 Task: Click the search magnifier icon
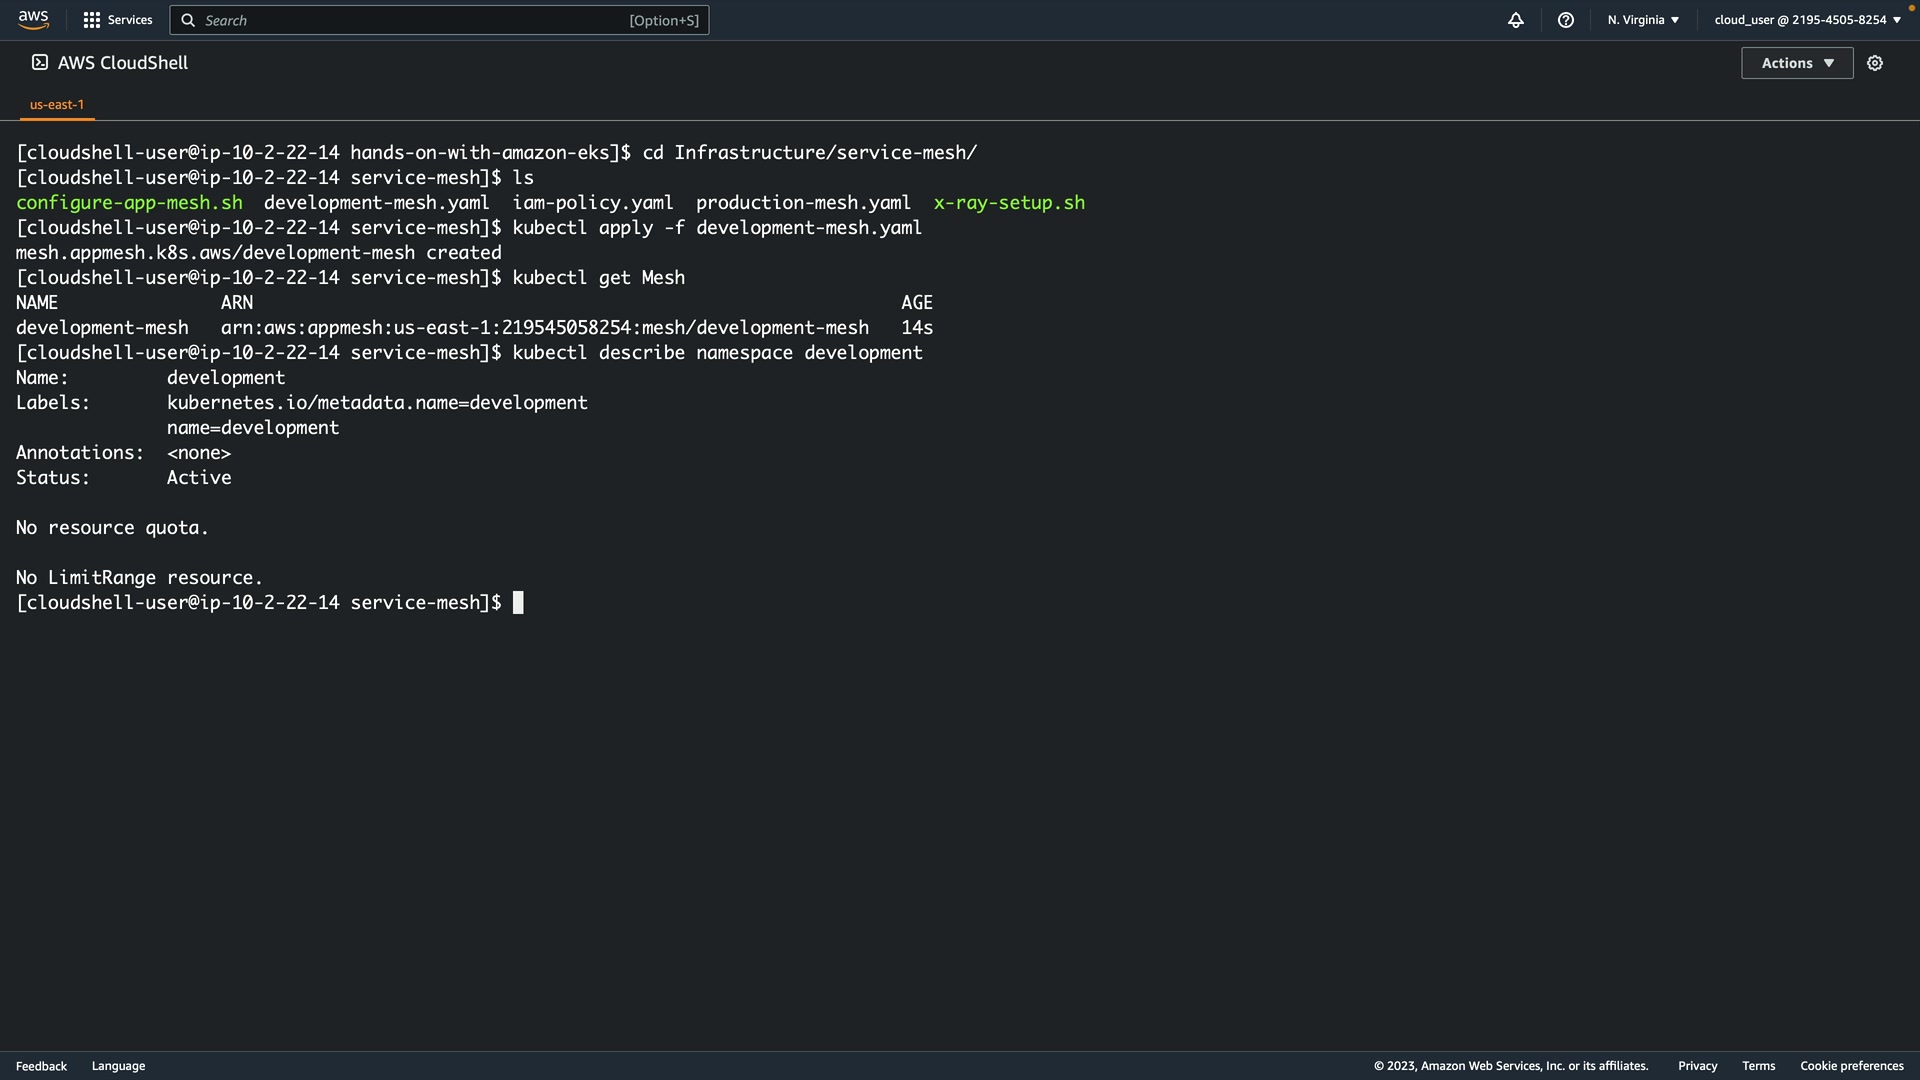click(188, 20)
